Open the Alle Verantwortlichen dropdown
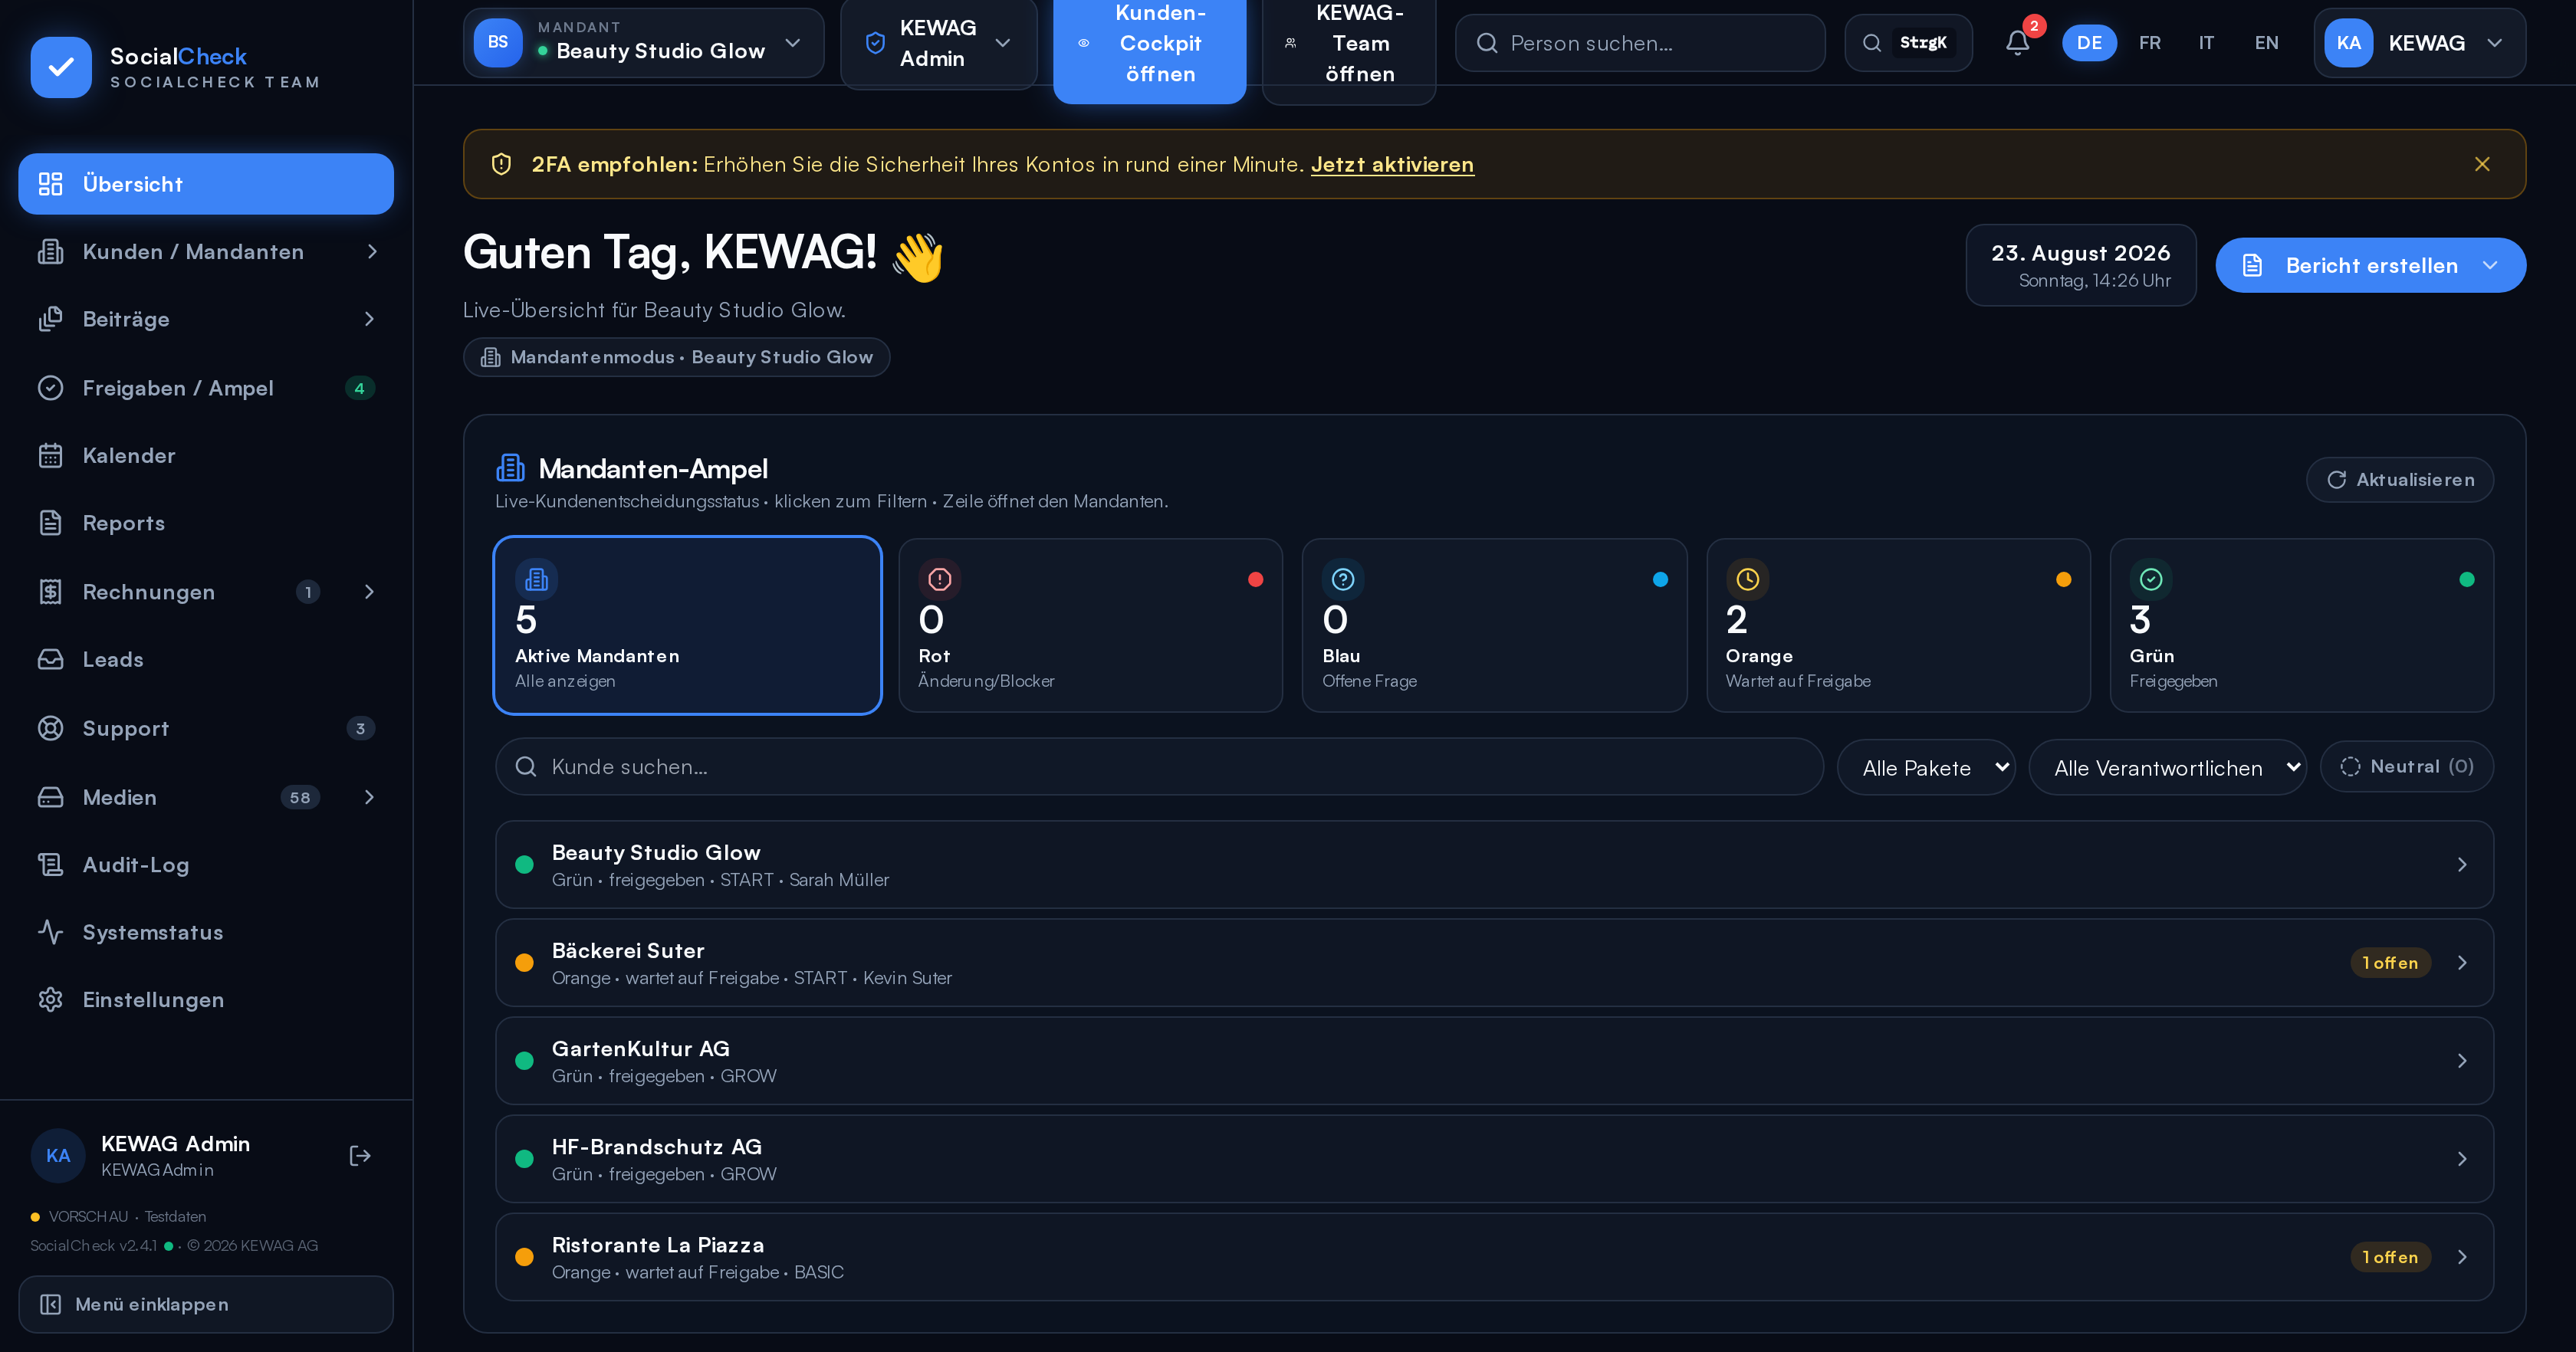Image resolution: width=2576 pixels, height=1352 pixels. click(2167, 768)
